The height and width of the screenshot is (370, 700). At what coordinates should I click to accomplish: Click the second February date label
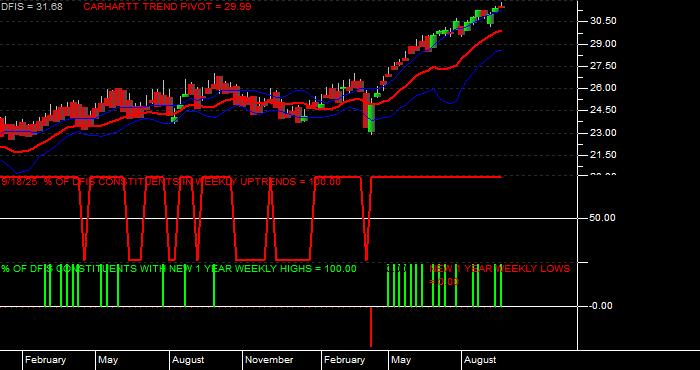click(344, 360)
